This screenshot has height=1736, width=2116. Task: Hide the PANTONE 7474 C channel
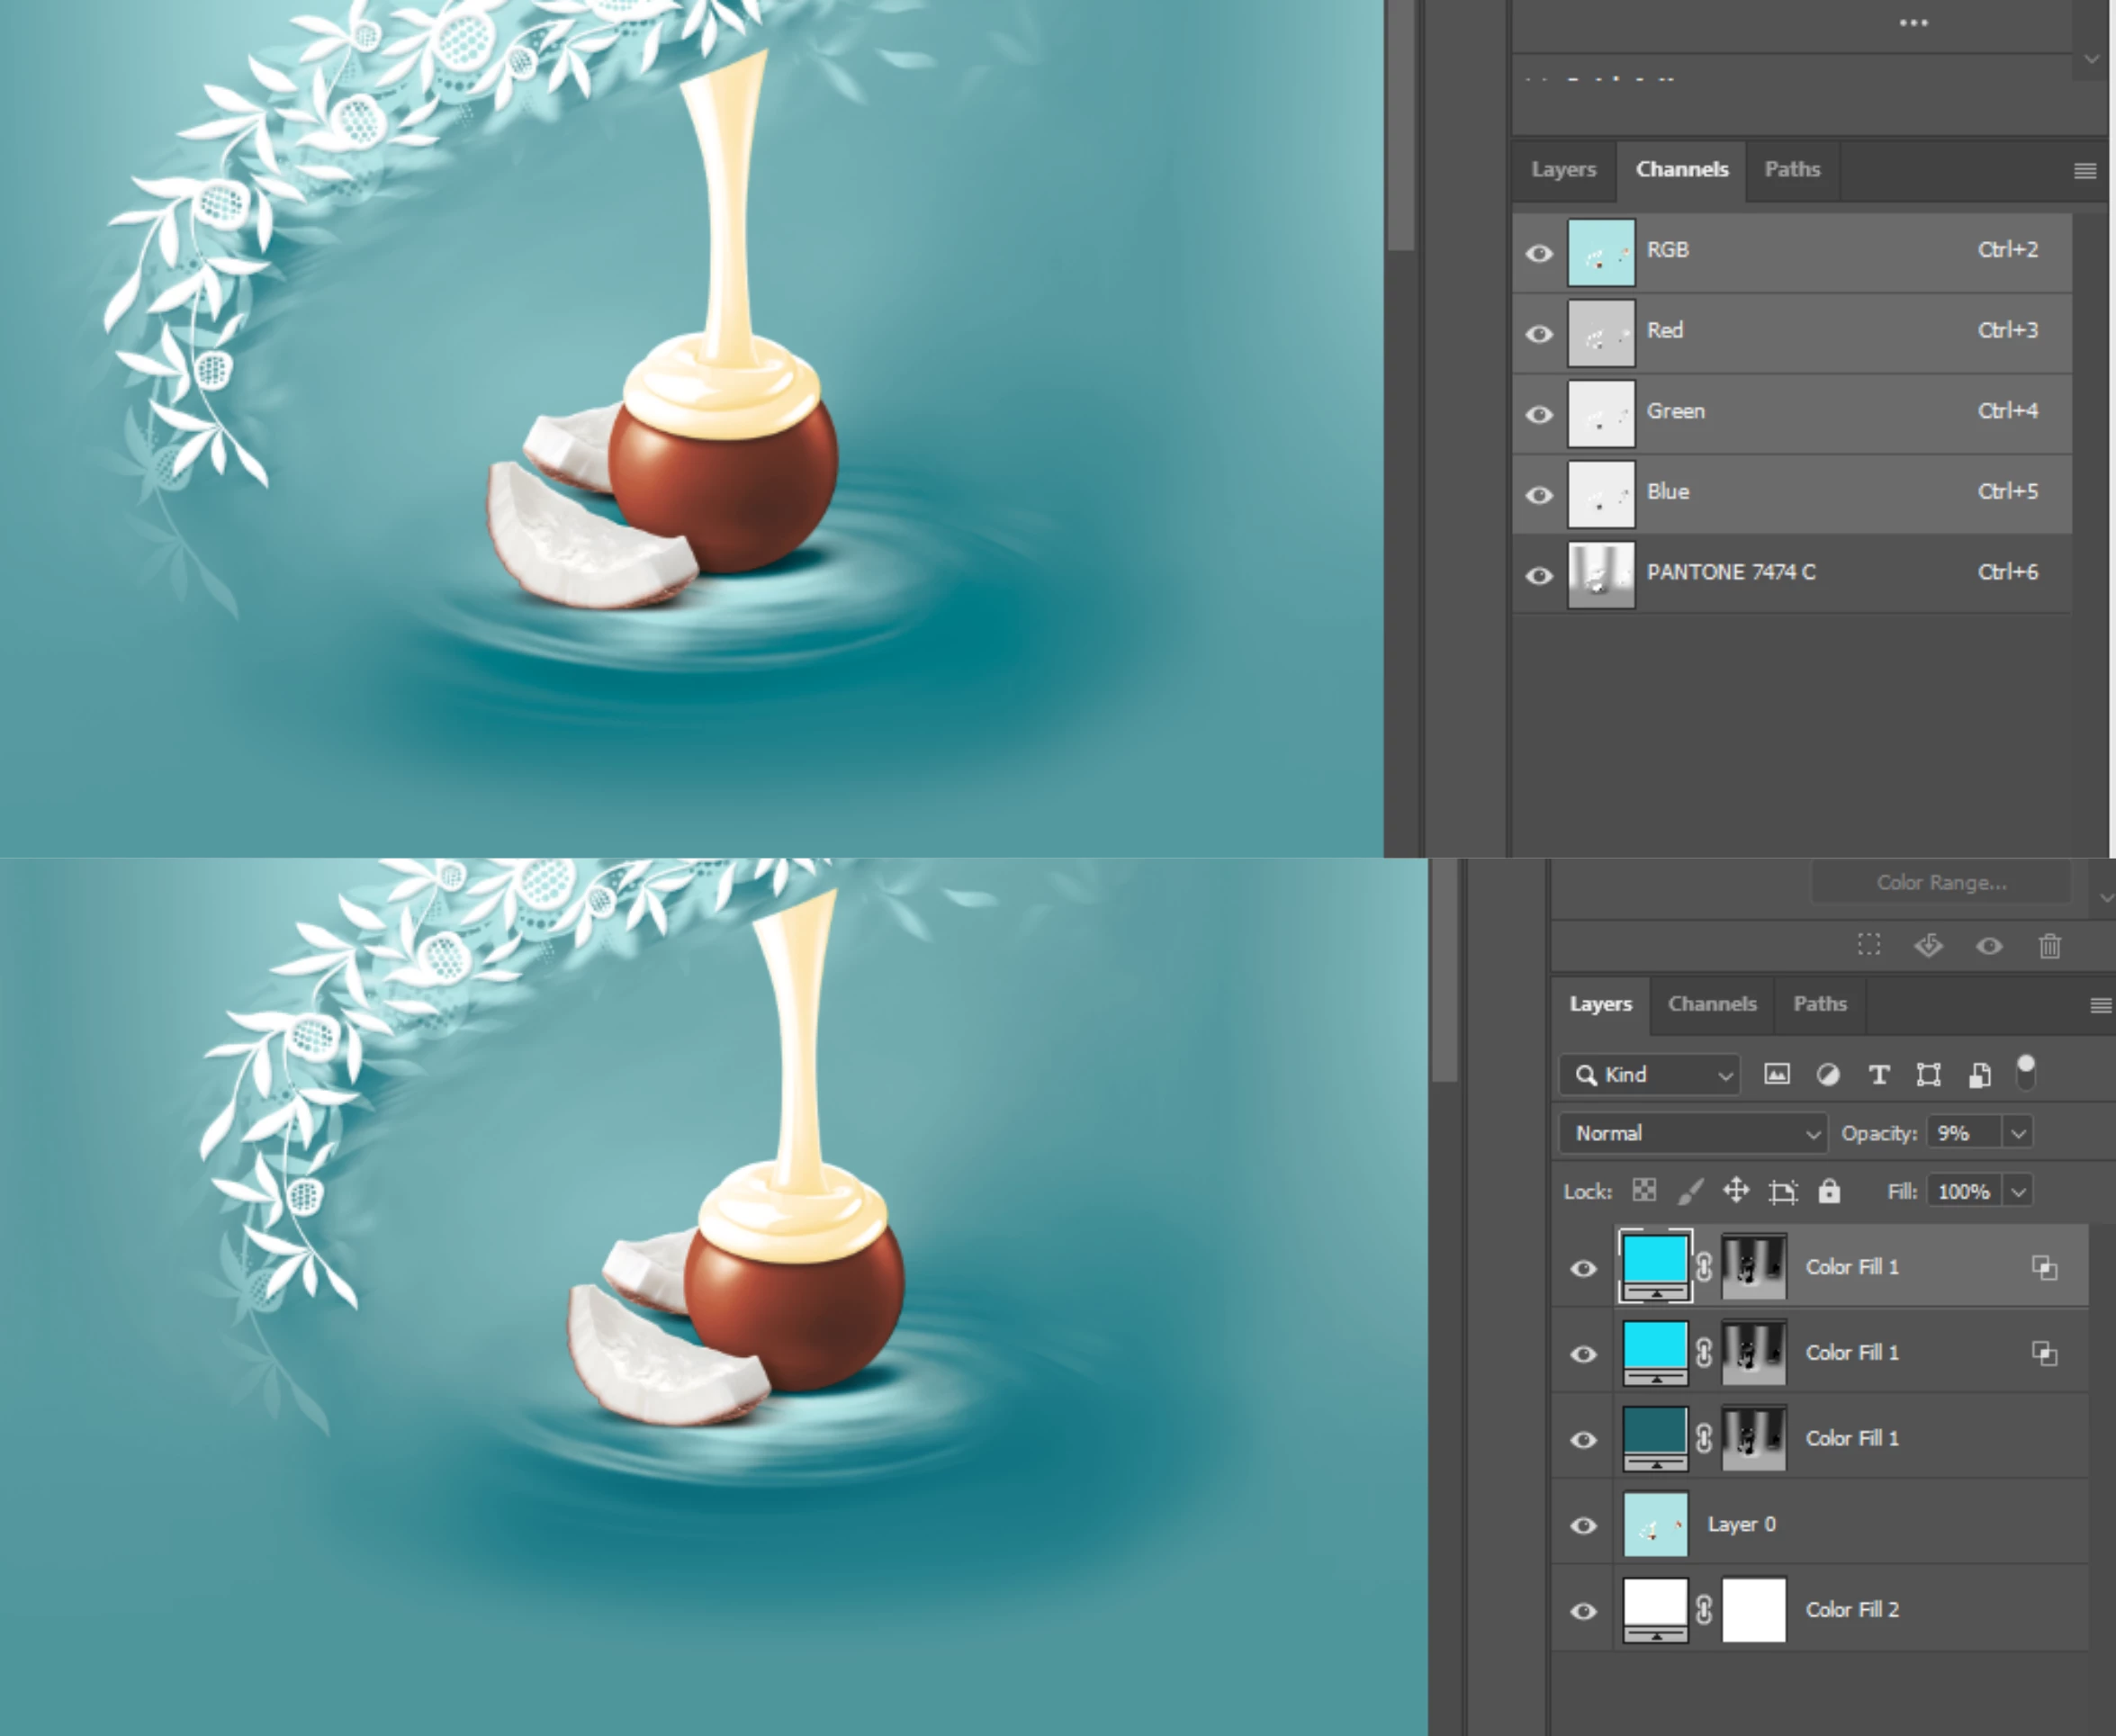[1539, 575]
